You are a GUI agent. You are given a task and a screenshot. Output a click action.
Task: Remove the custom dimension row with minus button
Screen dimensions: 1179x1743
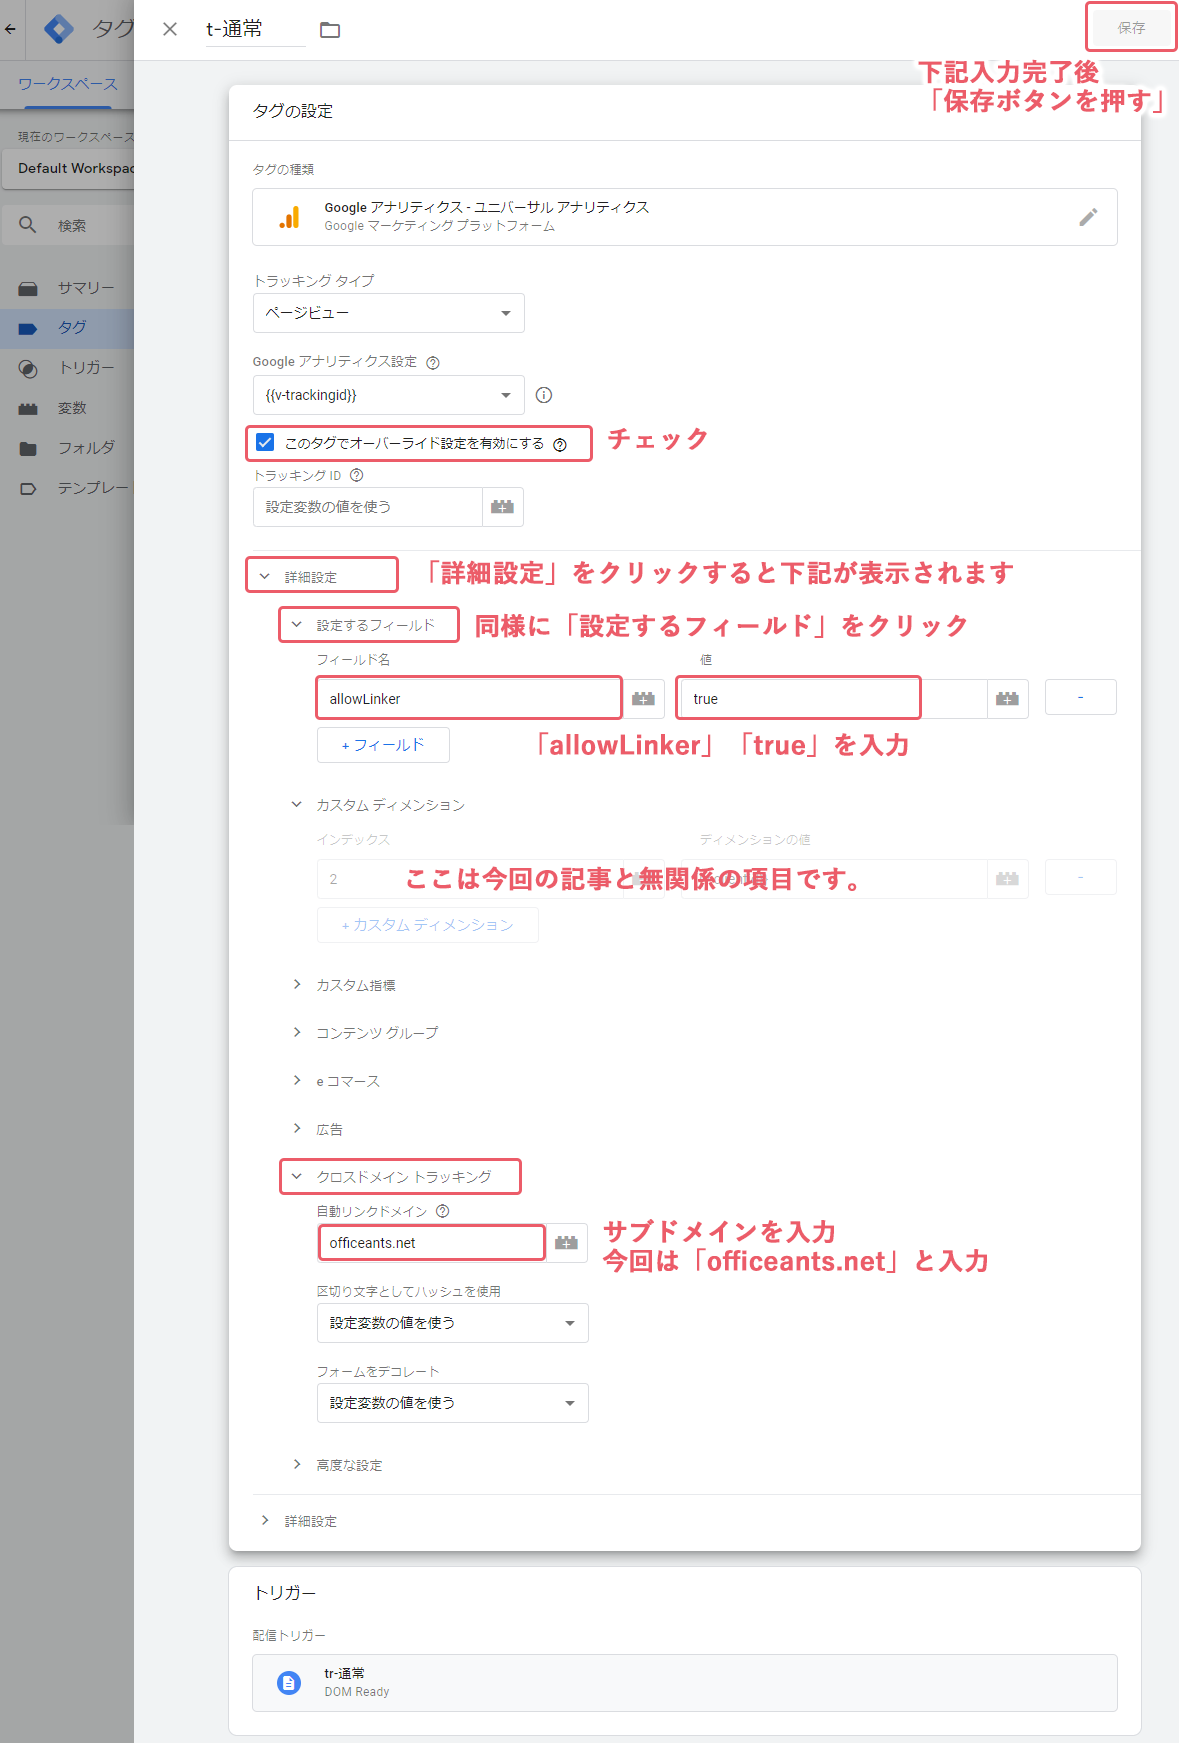pyautogui.click(x=1081, y=877)
